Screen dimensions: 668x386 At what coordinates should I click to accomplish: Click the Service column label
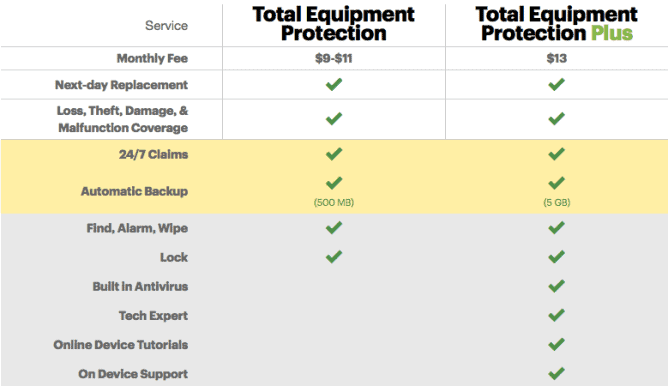coord(166,26)
